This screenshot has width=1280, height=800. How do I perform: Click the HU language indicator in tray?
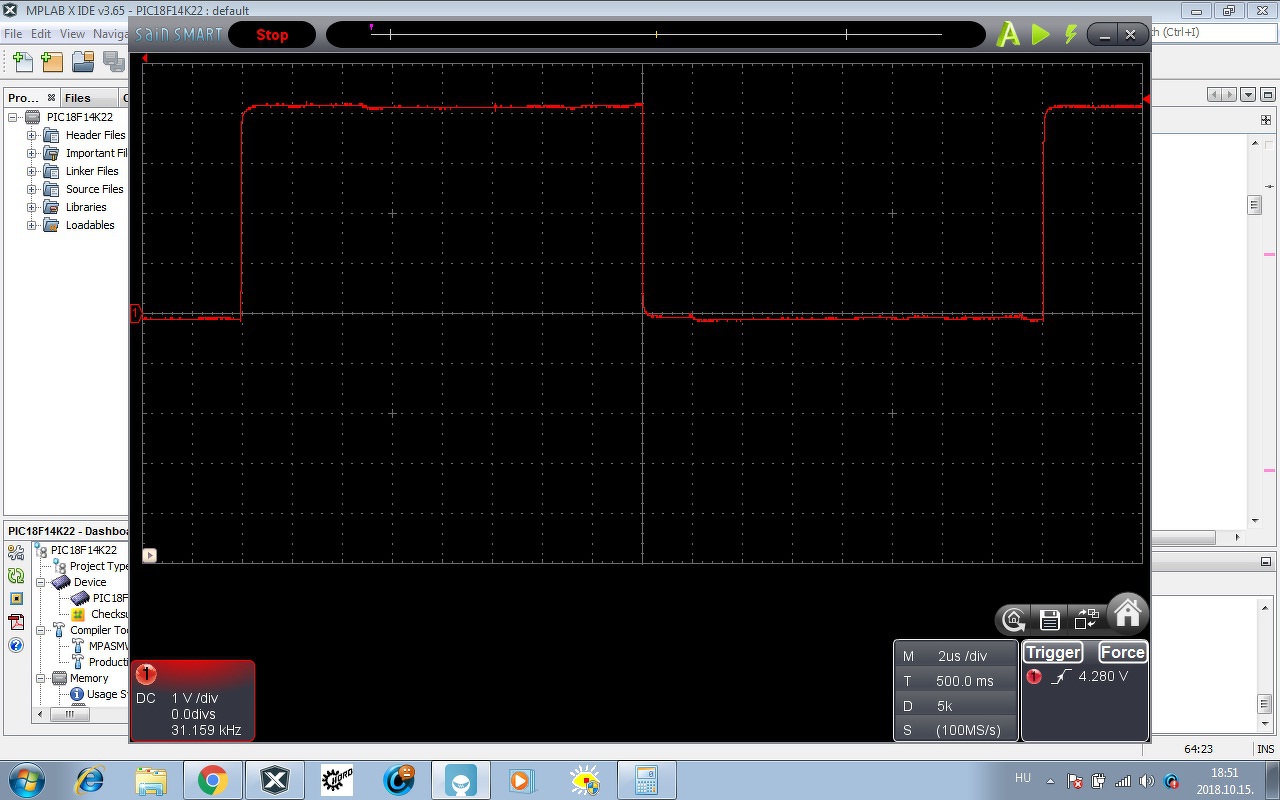(1022, 778)
